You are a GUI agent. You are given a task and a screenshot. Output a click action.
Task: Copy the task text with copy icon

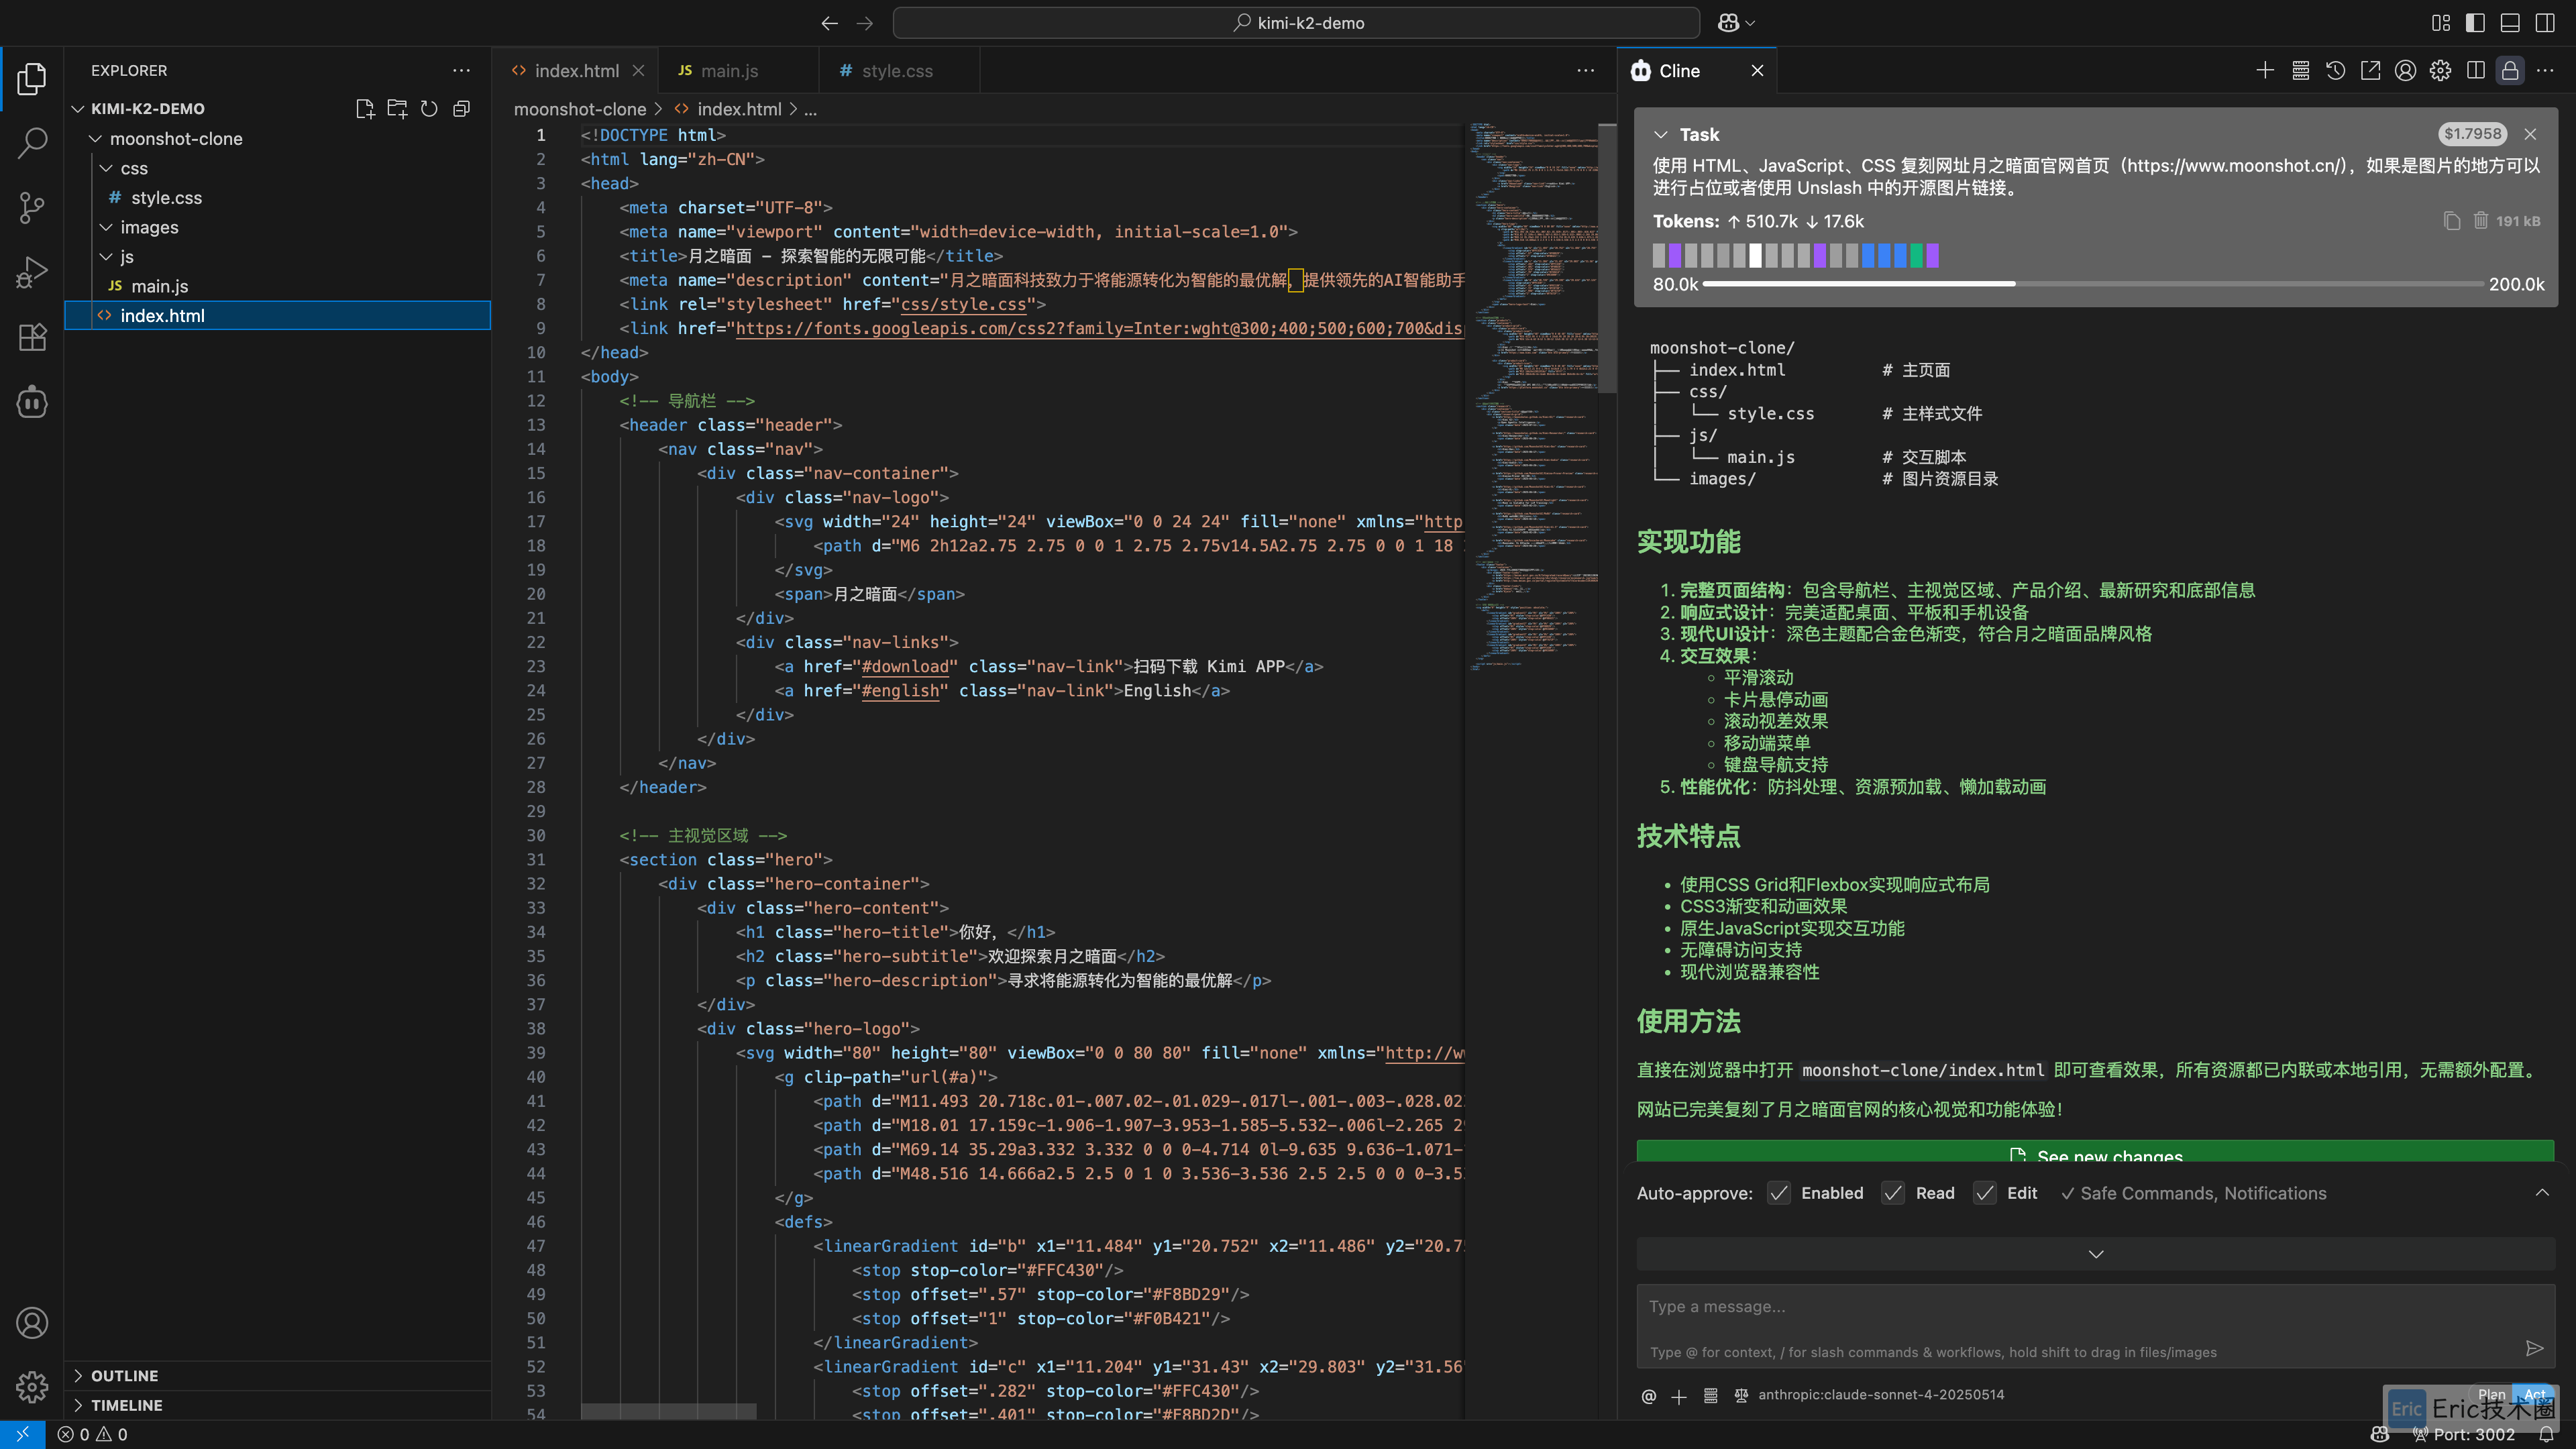pyautogui.click(x=2452, y=221)
